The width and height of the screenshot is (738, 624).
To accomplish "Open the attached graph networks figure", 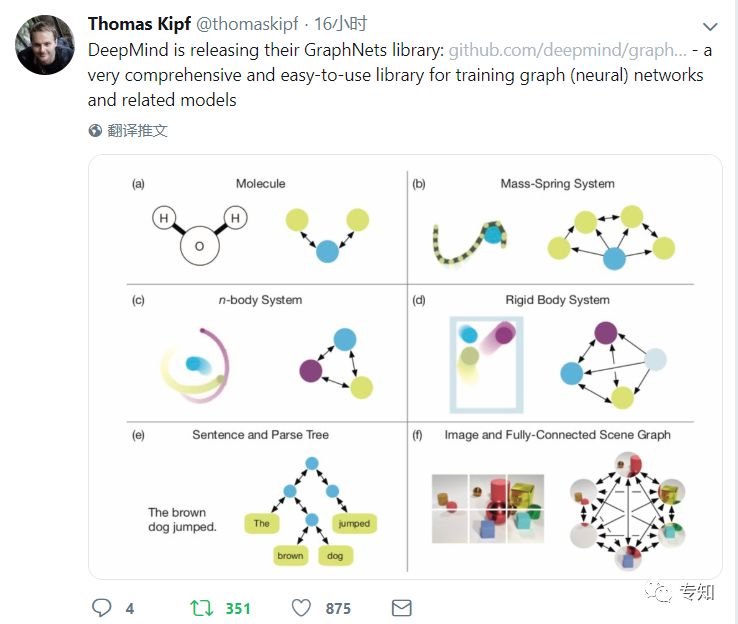I will pos(405,367).
